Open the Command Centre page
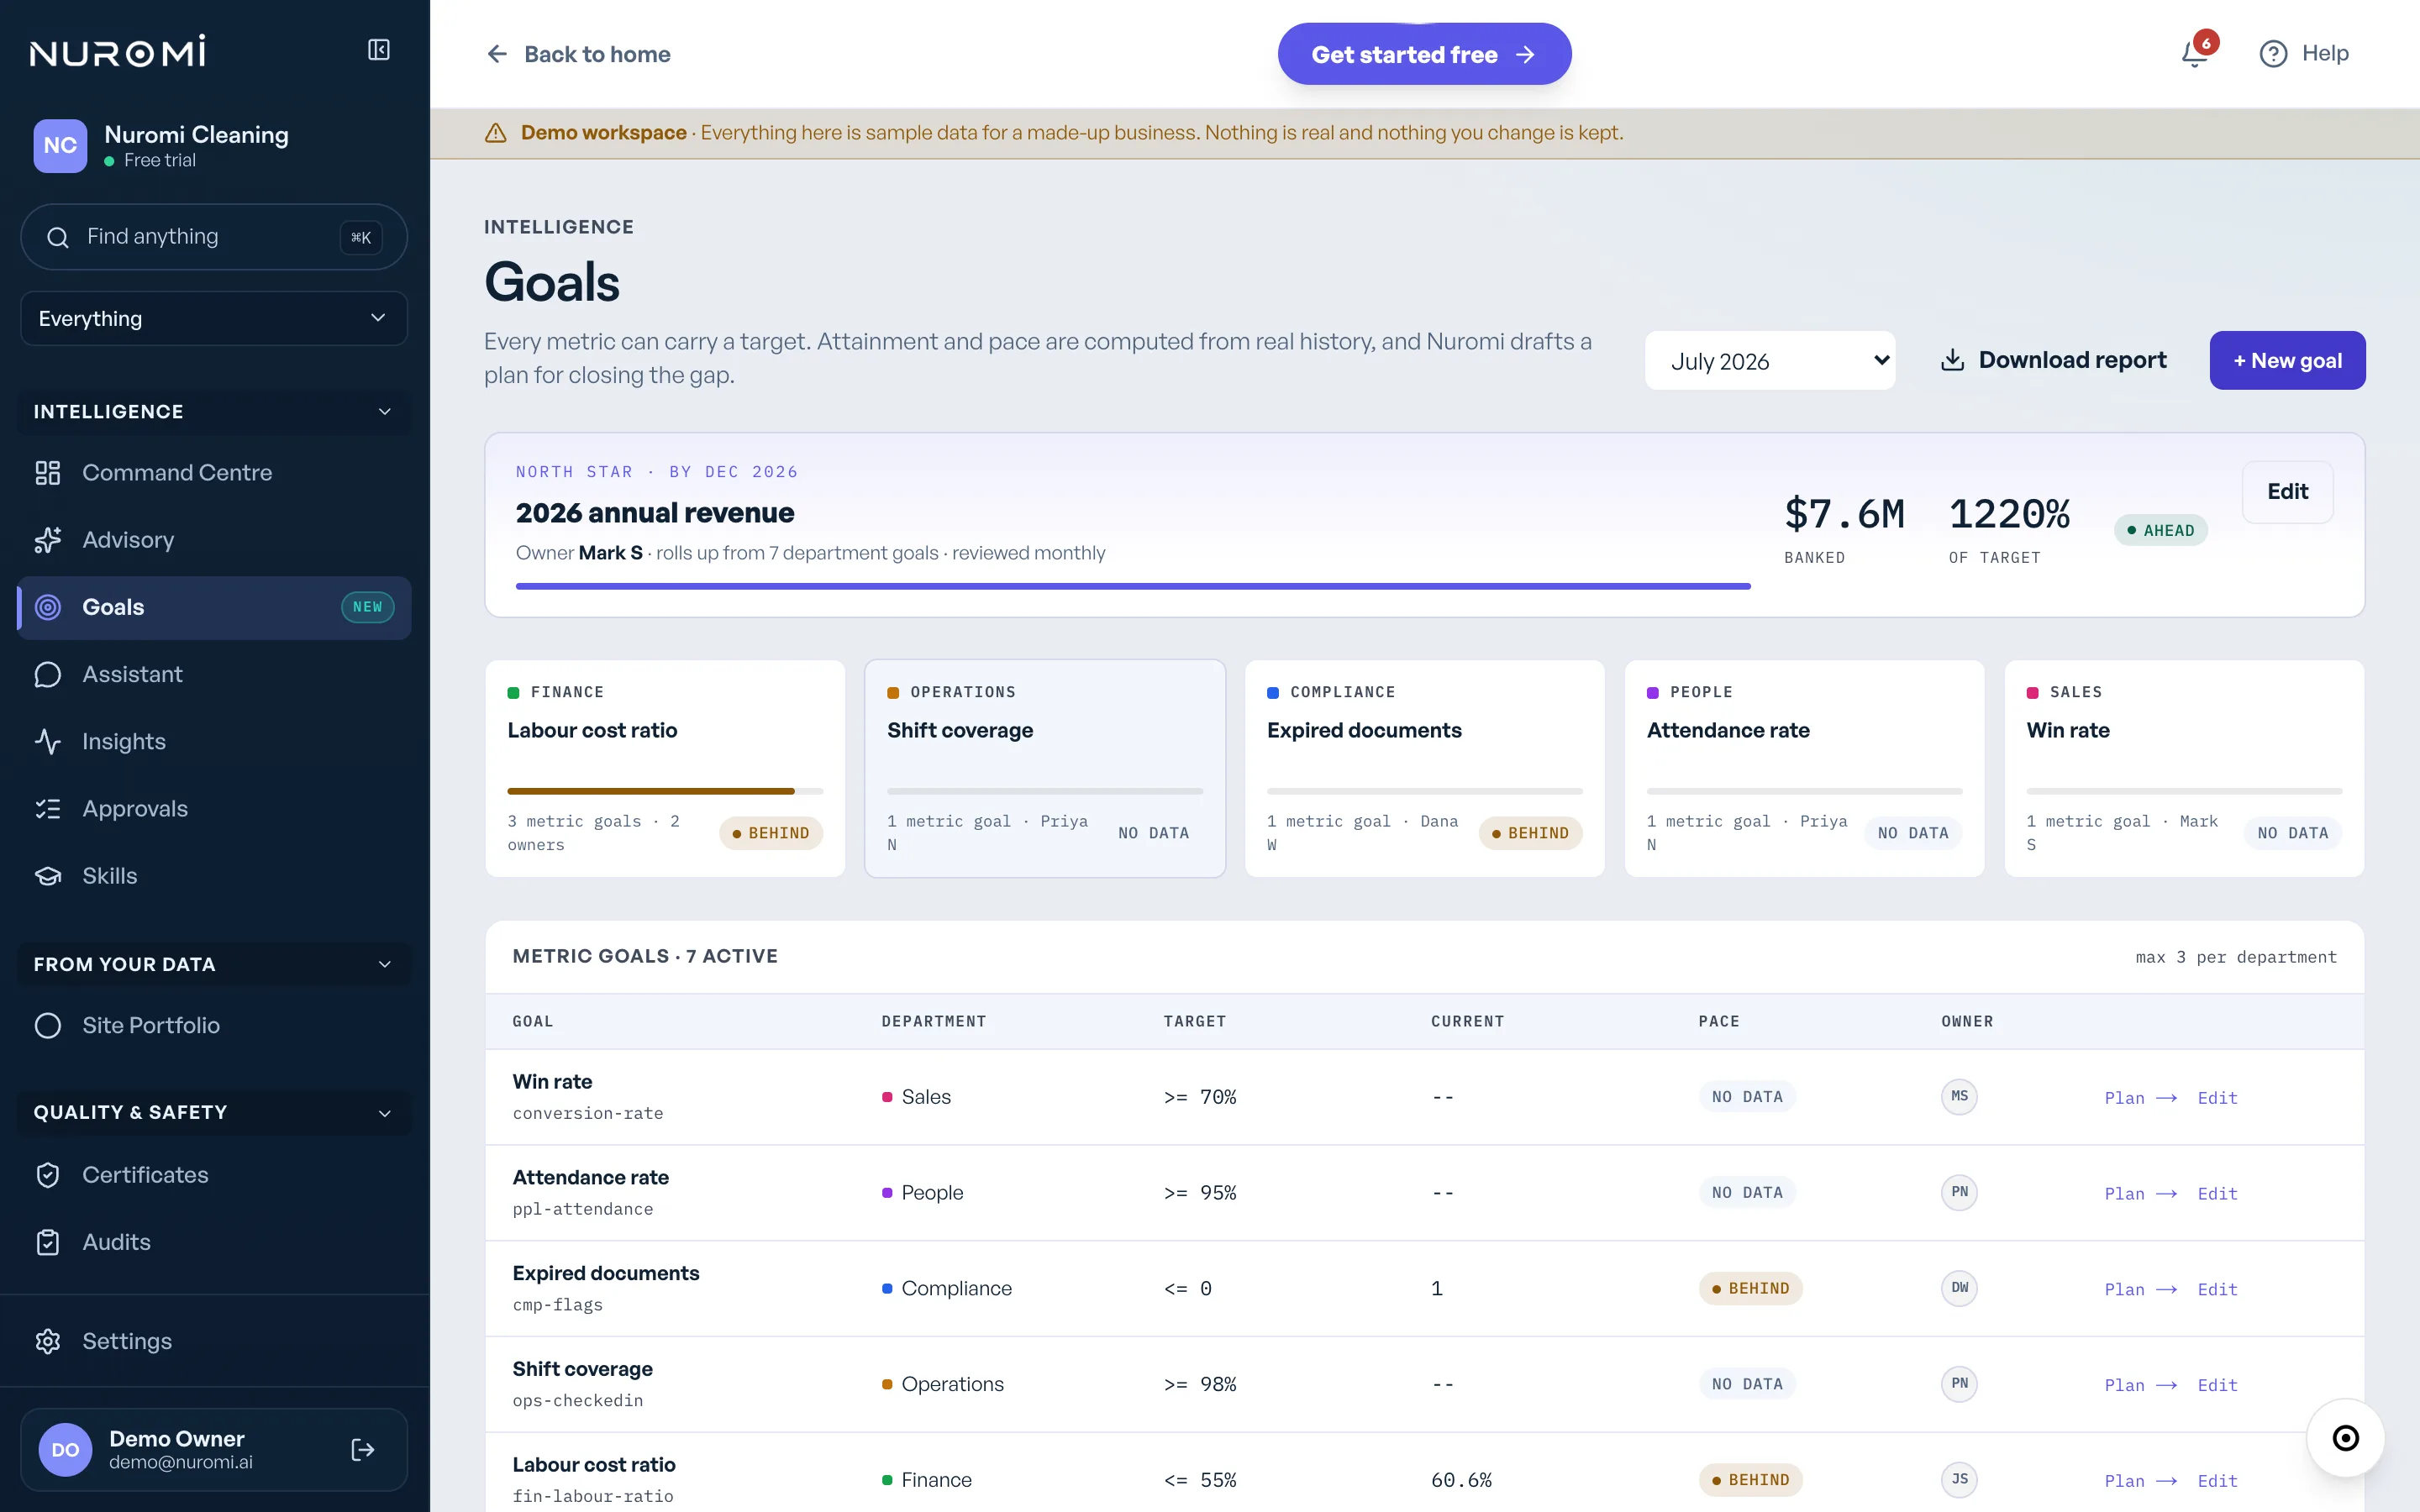This screenshot has width=2420, height=1512. coord(214,473)
